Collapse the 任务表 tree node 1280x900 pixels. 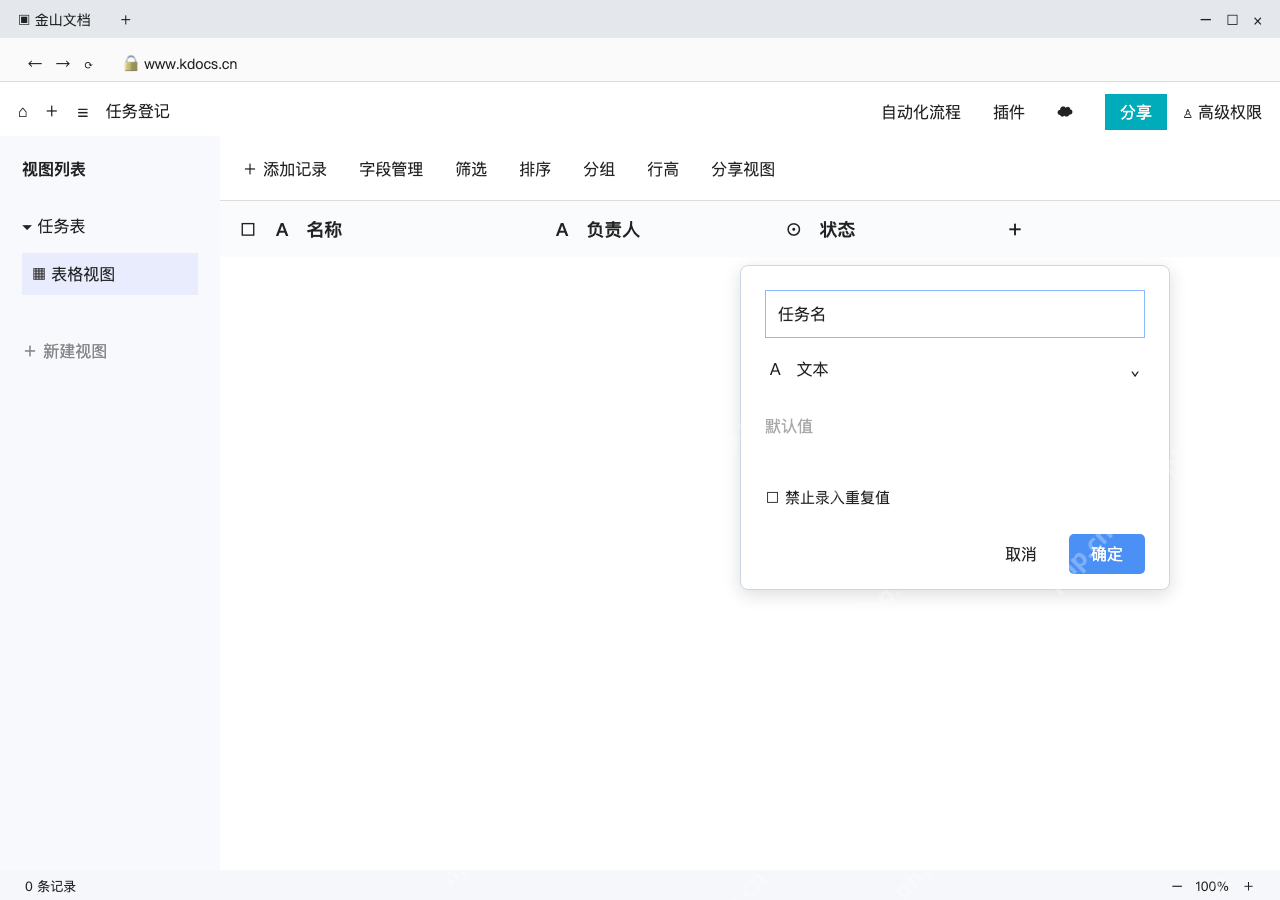tap(27, 227)
